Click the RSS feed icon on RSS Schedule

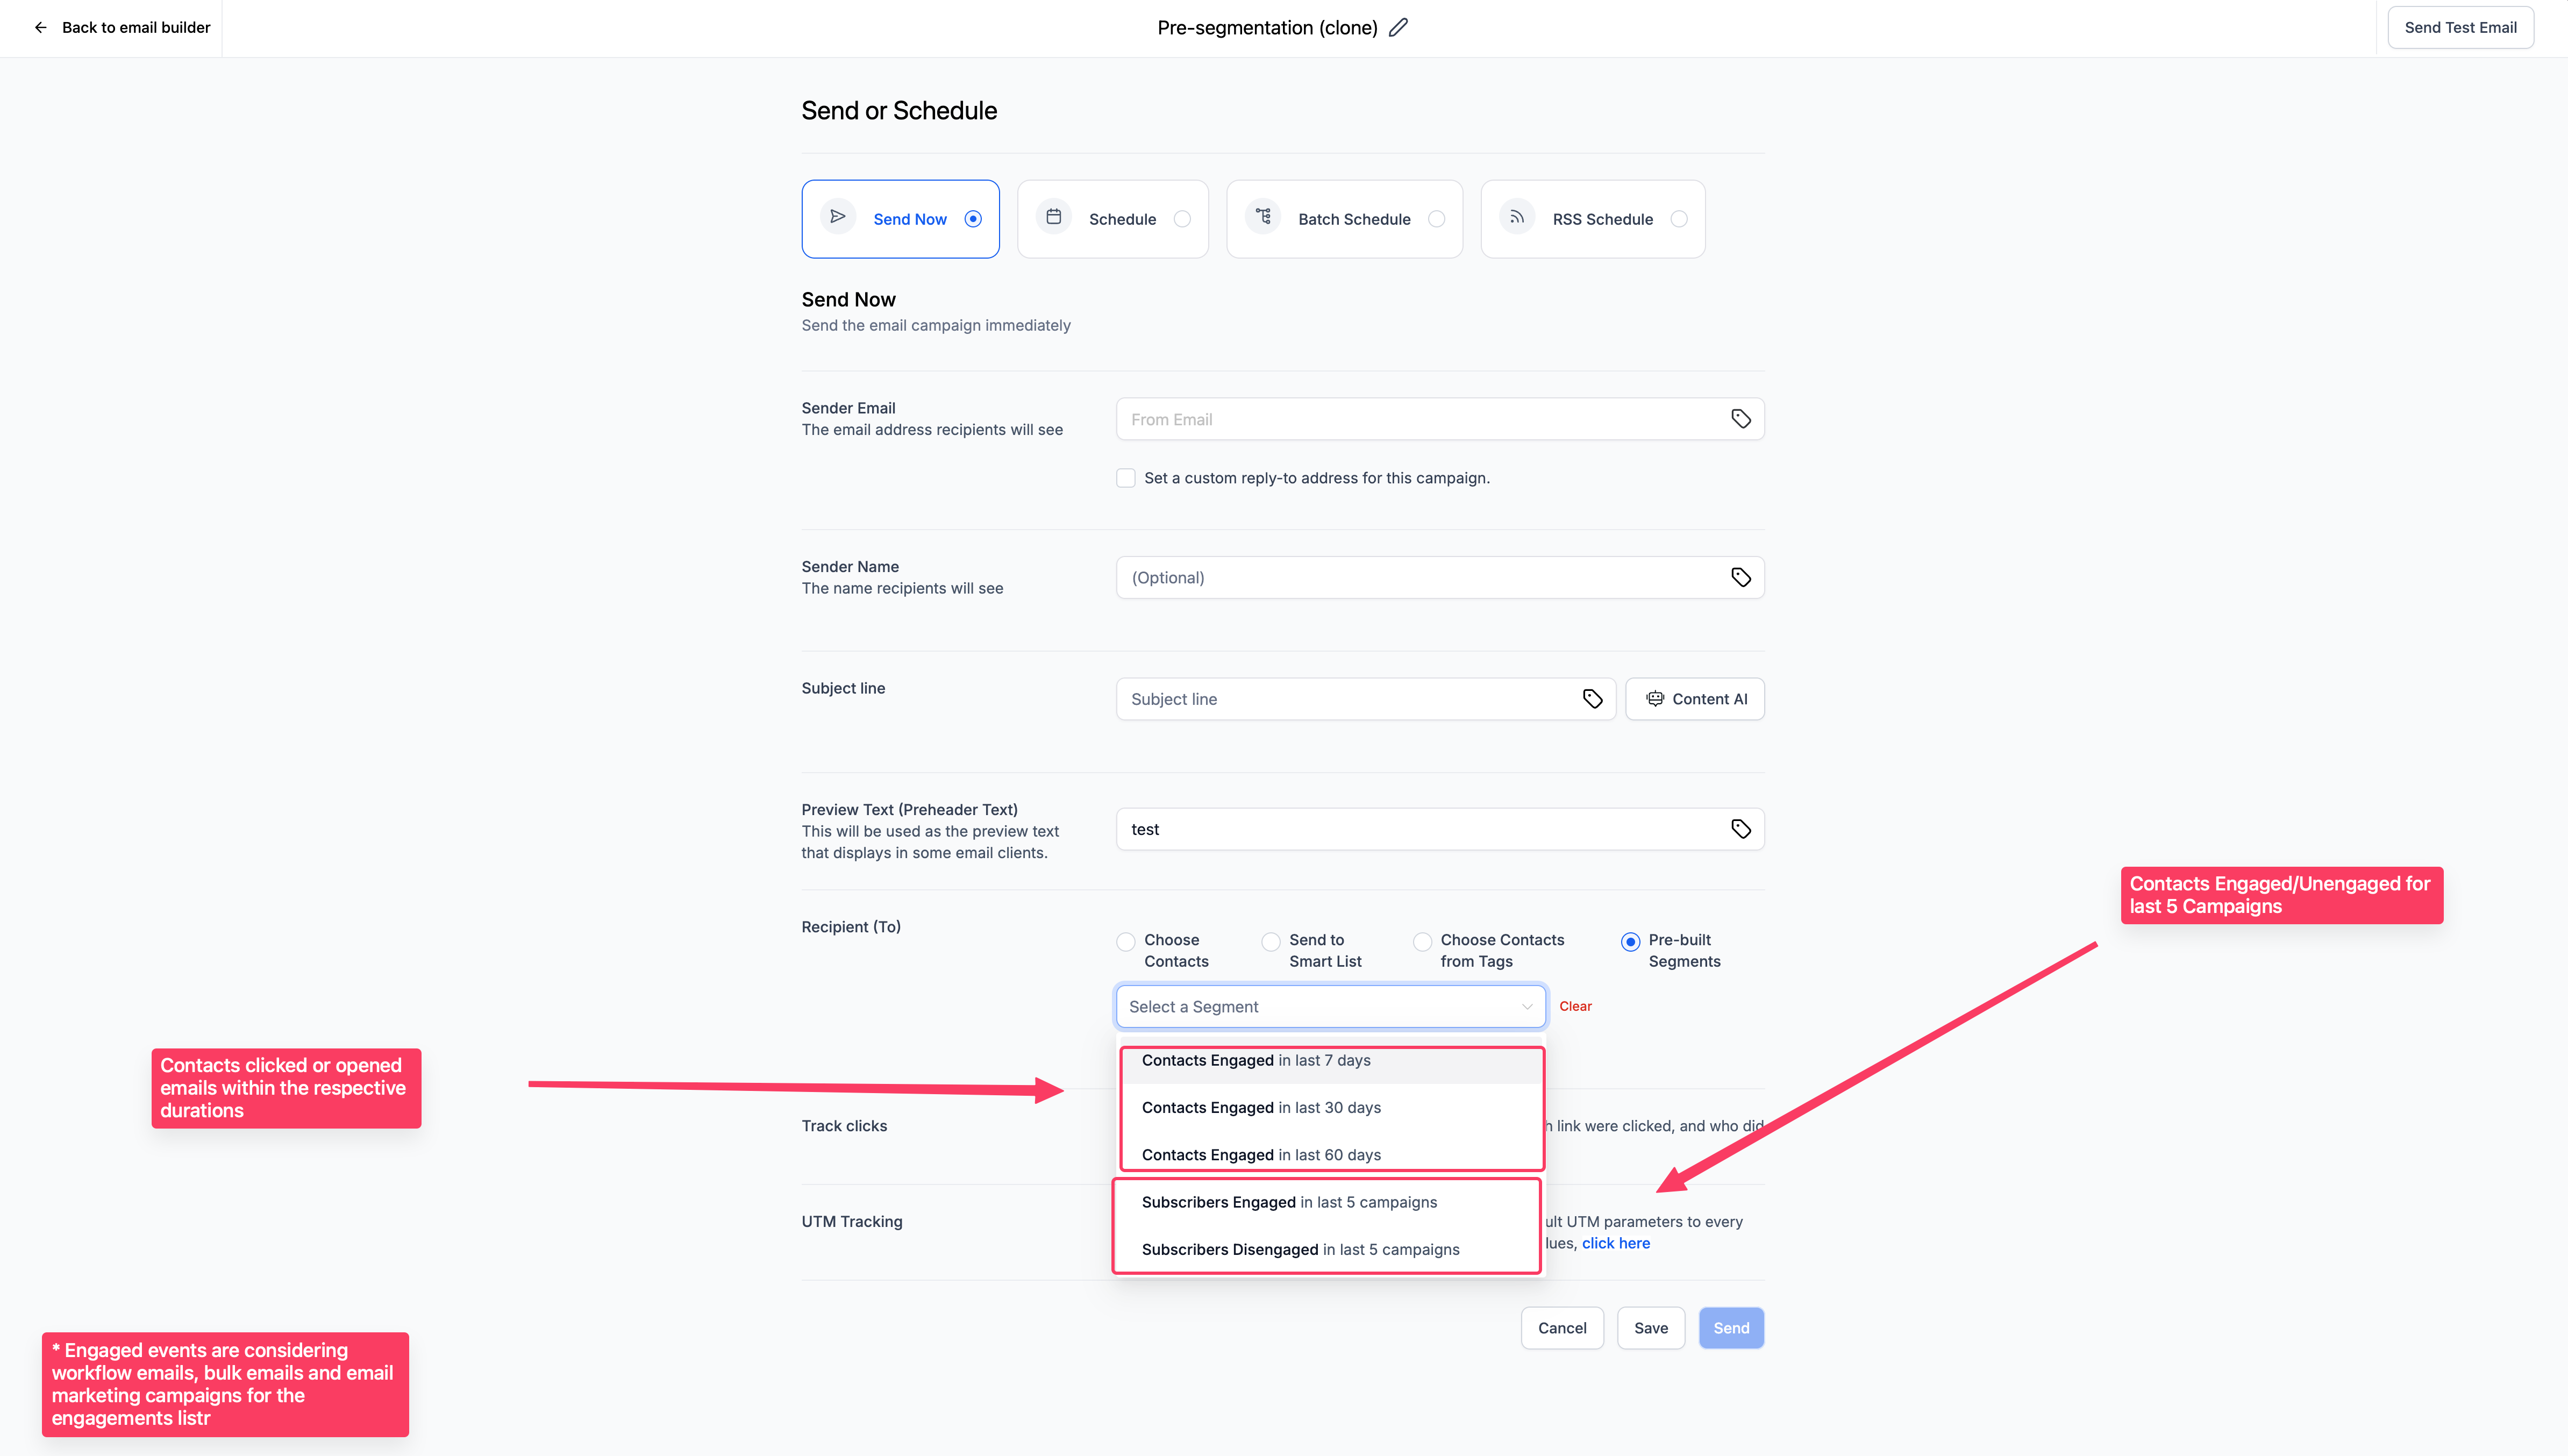point(1516,217)
